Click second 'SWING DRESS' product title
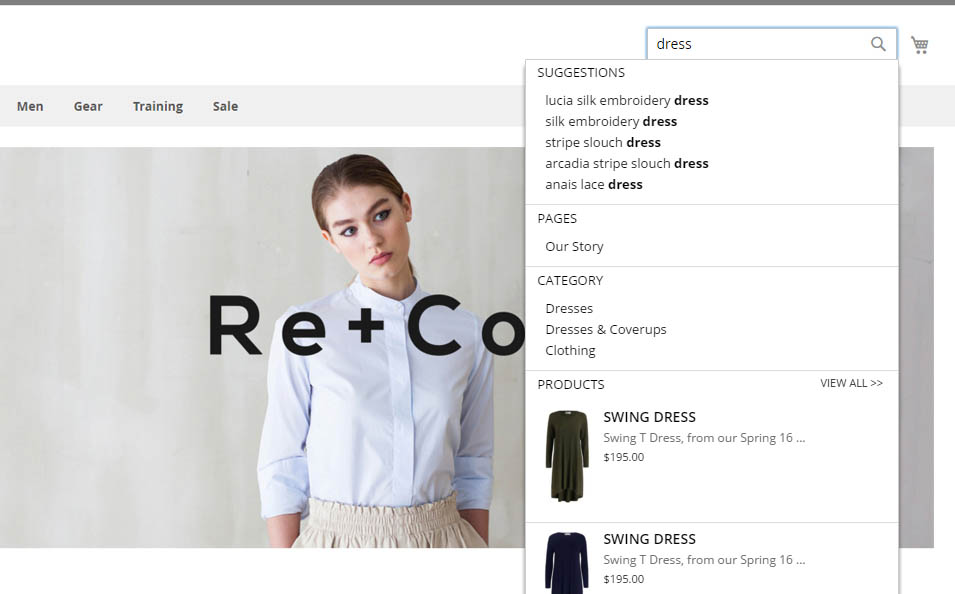The width and height of the screenshot is (955, 594). click(649, 539)
